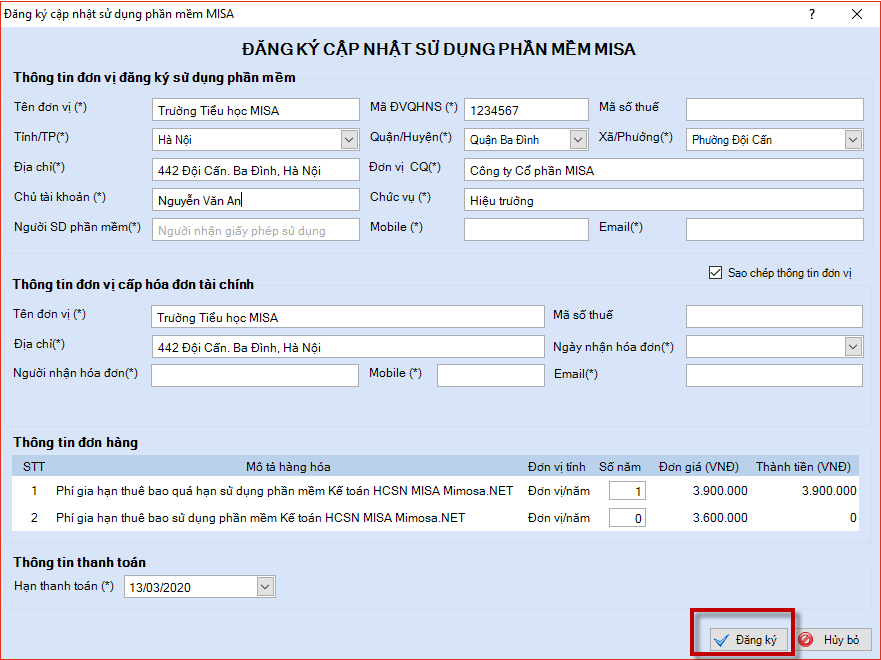Screen dimensions: 881x660
Task: Open the Quận/Huyện dropdown
Action: (x=578, y=140)
